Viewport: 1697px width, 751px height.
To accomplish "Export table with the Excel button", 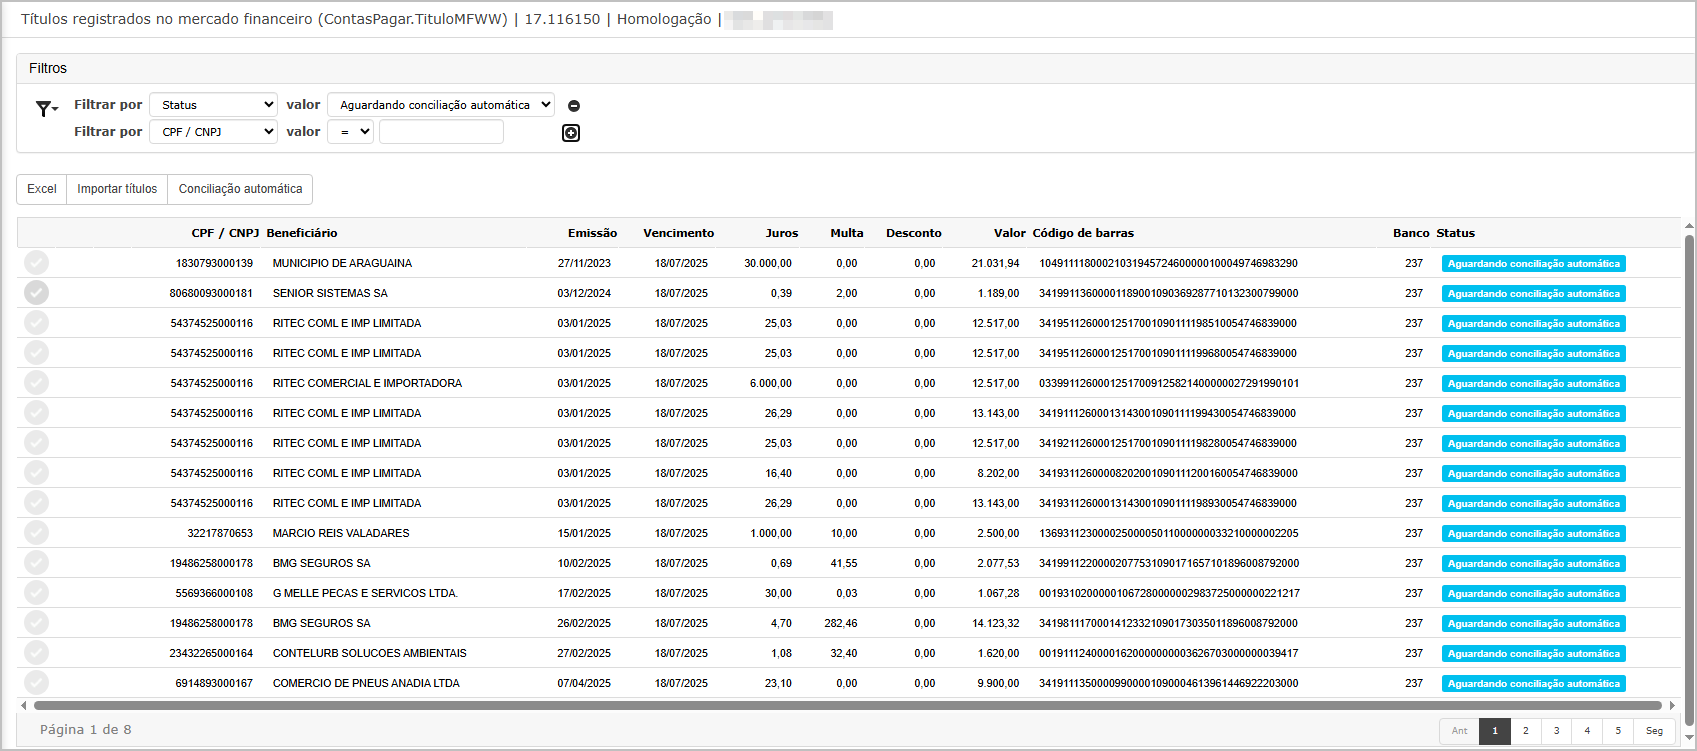I will (42, 189).
